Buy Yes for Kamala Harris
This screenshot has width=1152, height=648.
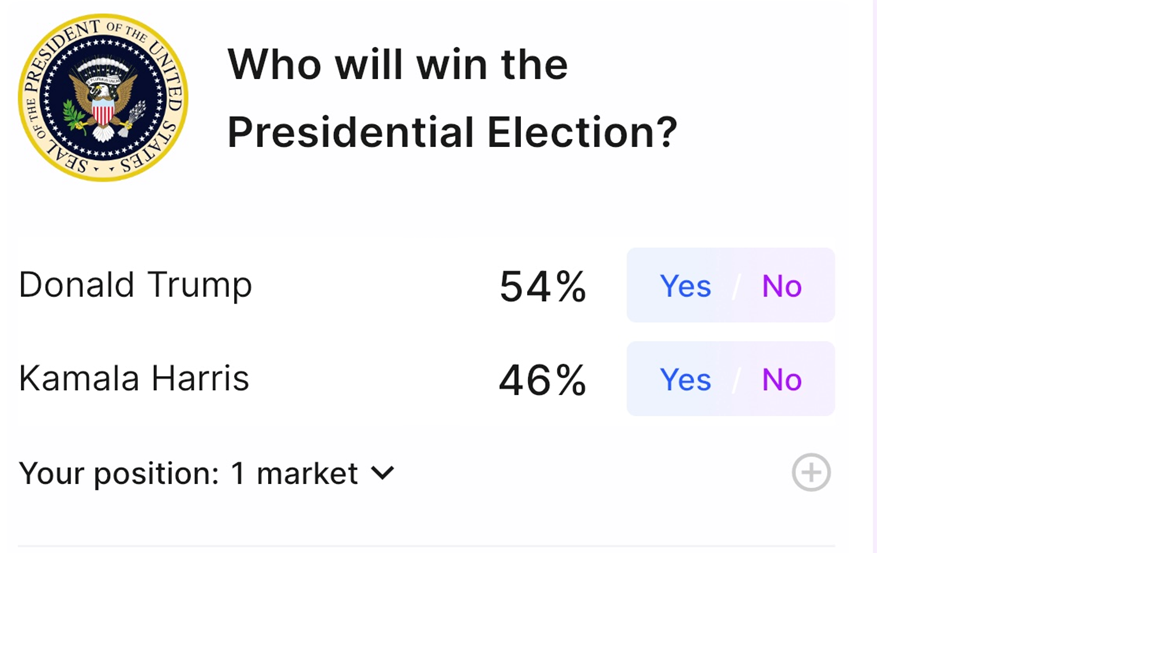685,380
